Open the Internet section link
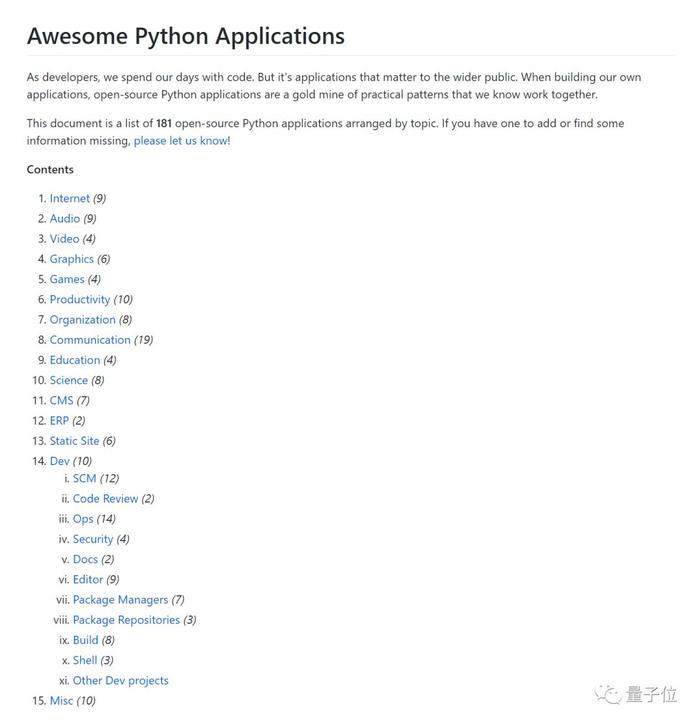 (x=69, y=198)
